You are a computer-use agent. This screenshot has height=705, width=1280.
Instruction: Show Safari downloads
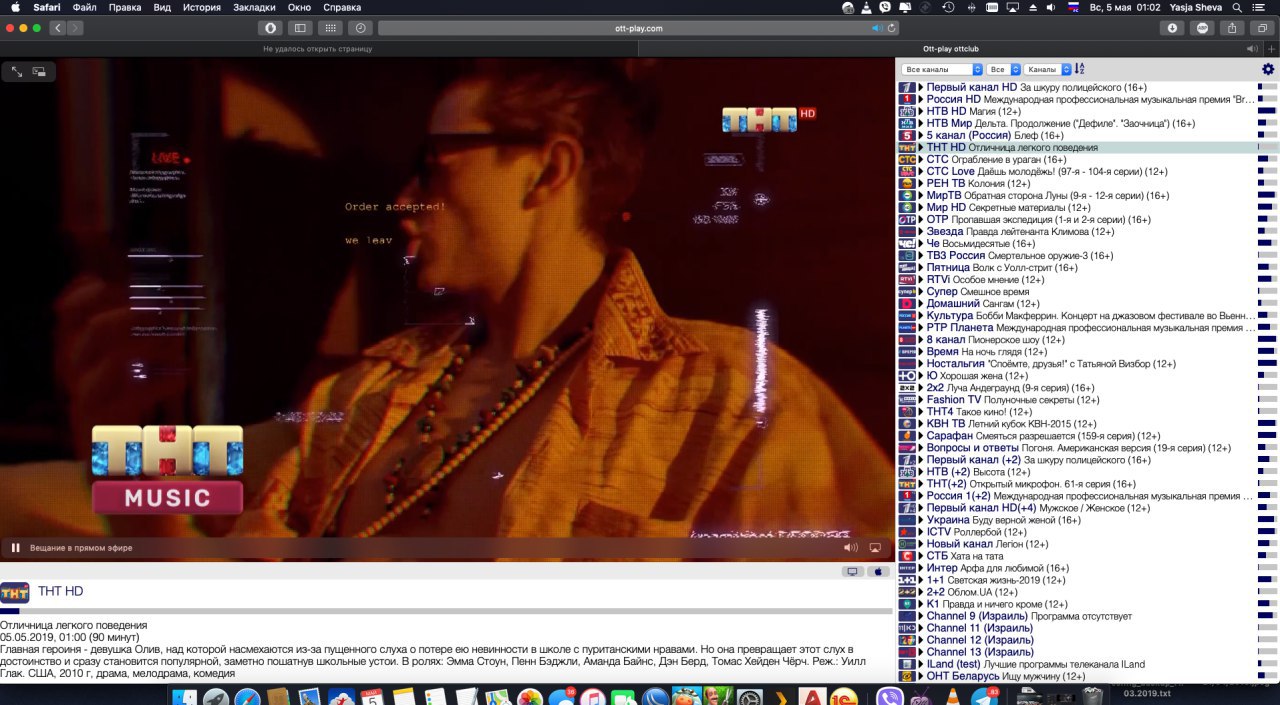click(1173, 28)
